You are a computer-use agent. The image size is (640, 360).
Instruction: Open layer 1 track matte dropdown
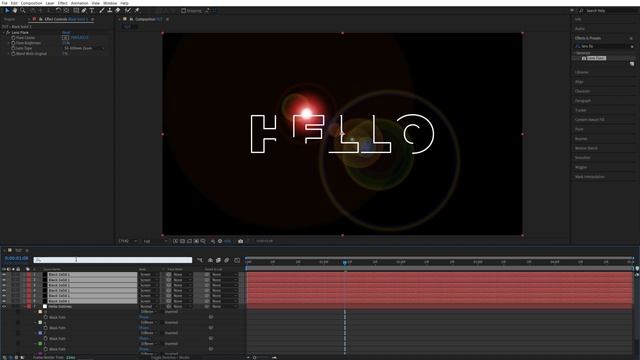pyautogui.click(x=182, y=275)
